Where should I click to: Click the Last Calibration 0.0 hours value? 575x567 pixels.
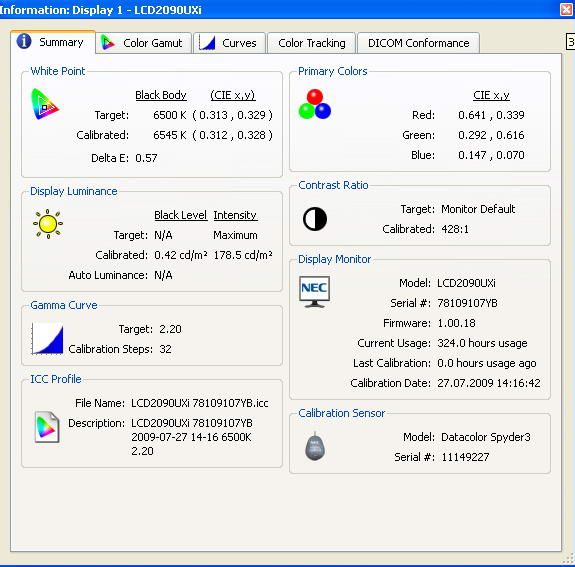click(x=487, y=363)
